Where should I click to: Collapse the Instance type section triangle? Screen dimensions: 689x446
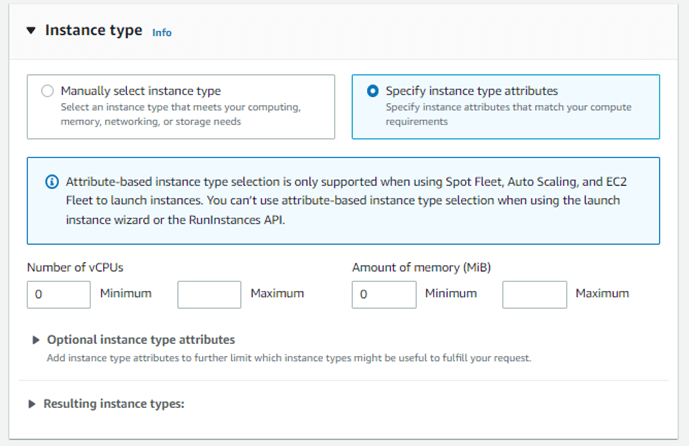(x=31, y=30)
